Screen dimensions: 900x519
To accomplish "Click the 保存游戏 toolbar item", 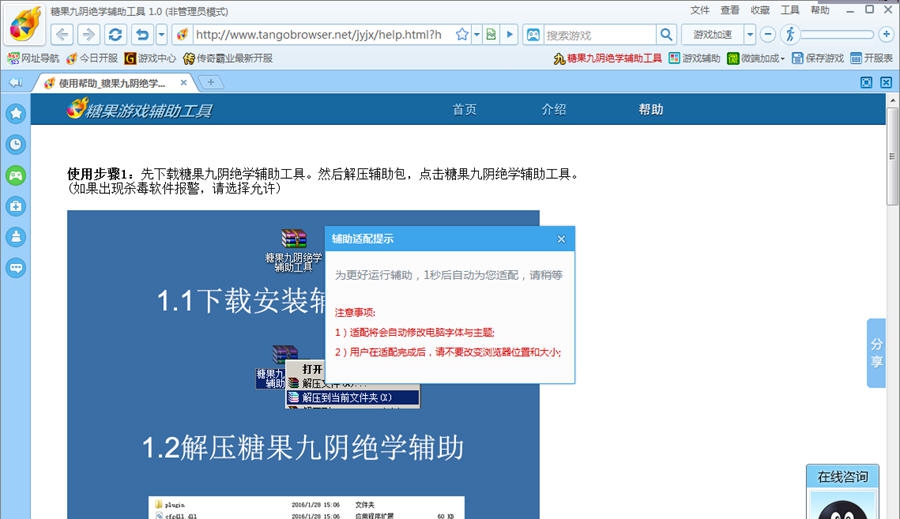I will 818,58.
